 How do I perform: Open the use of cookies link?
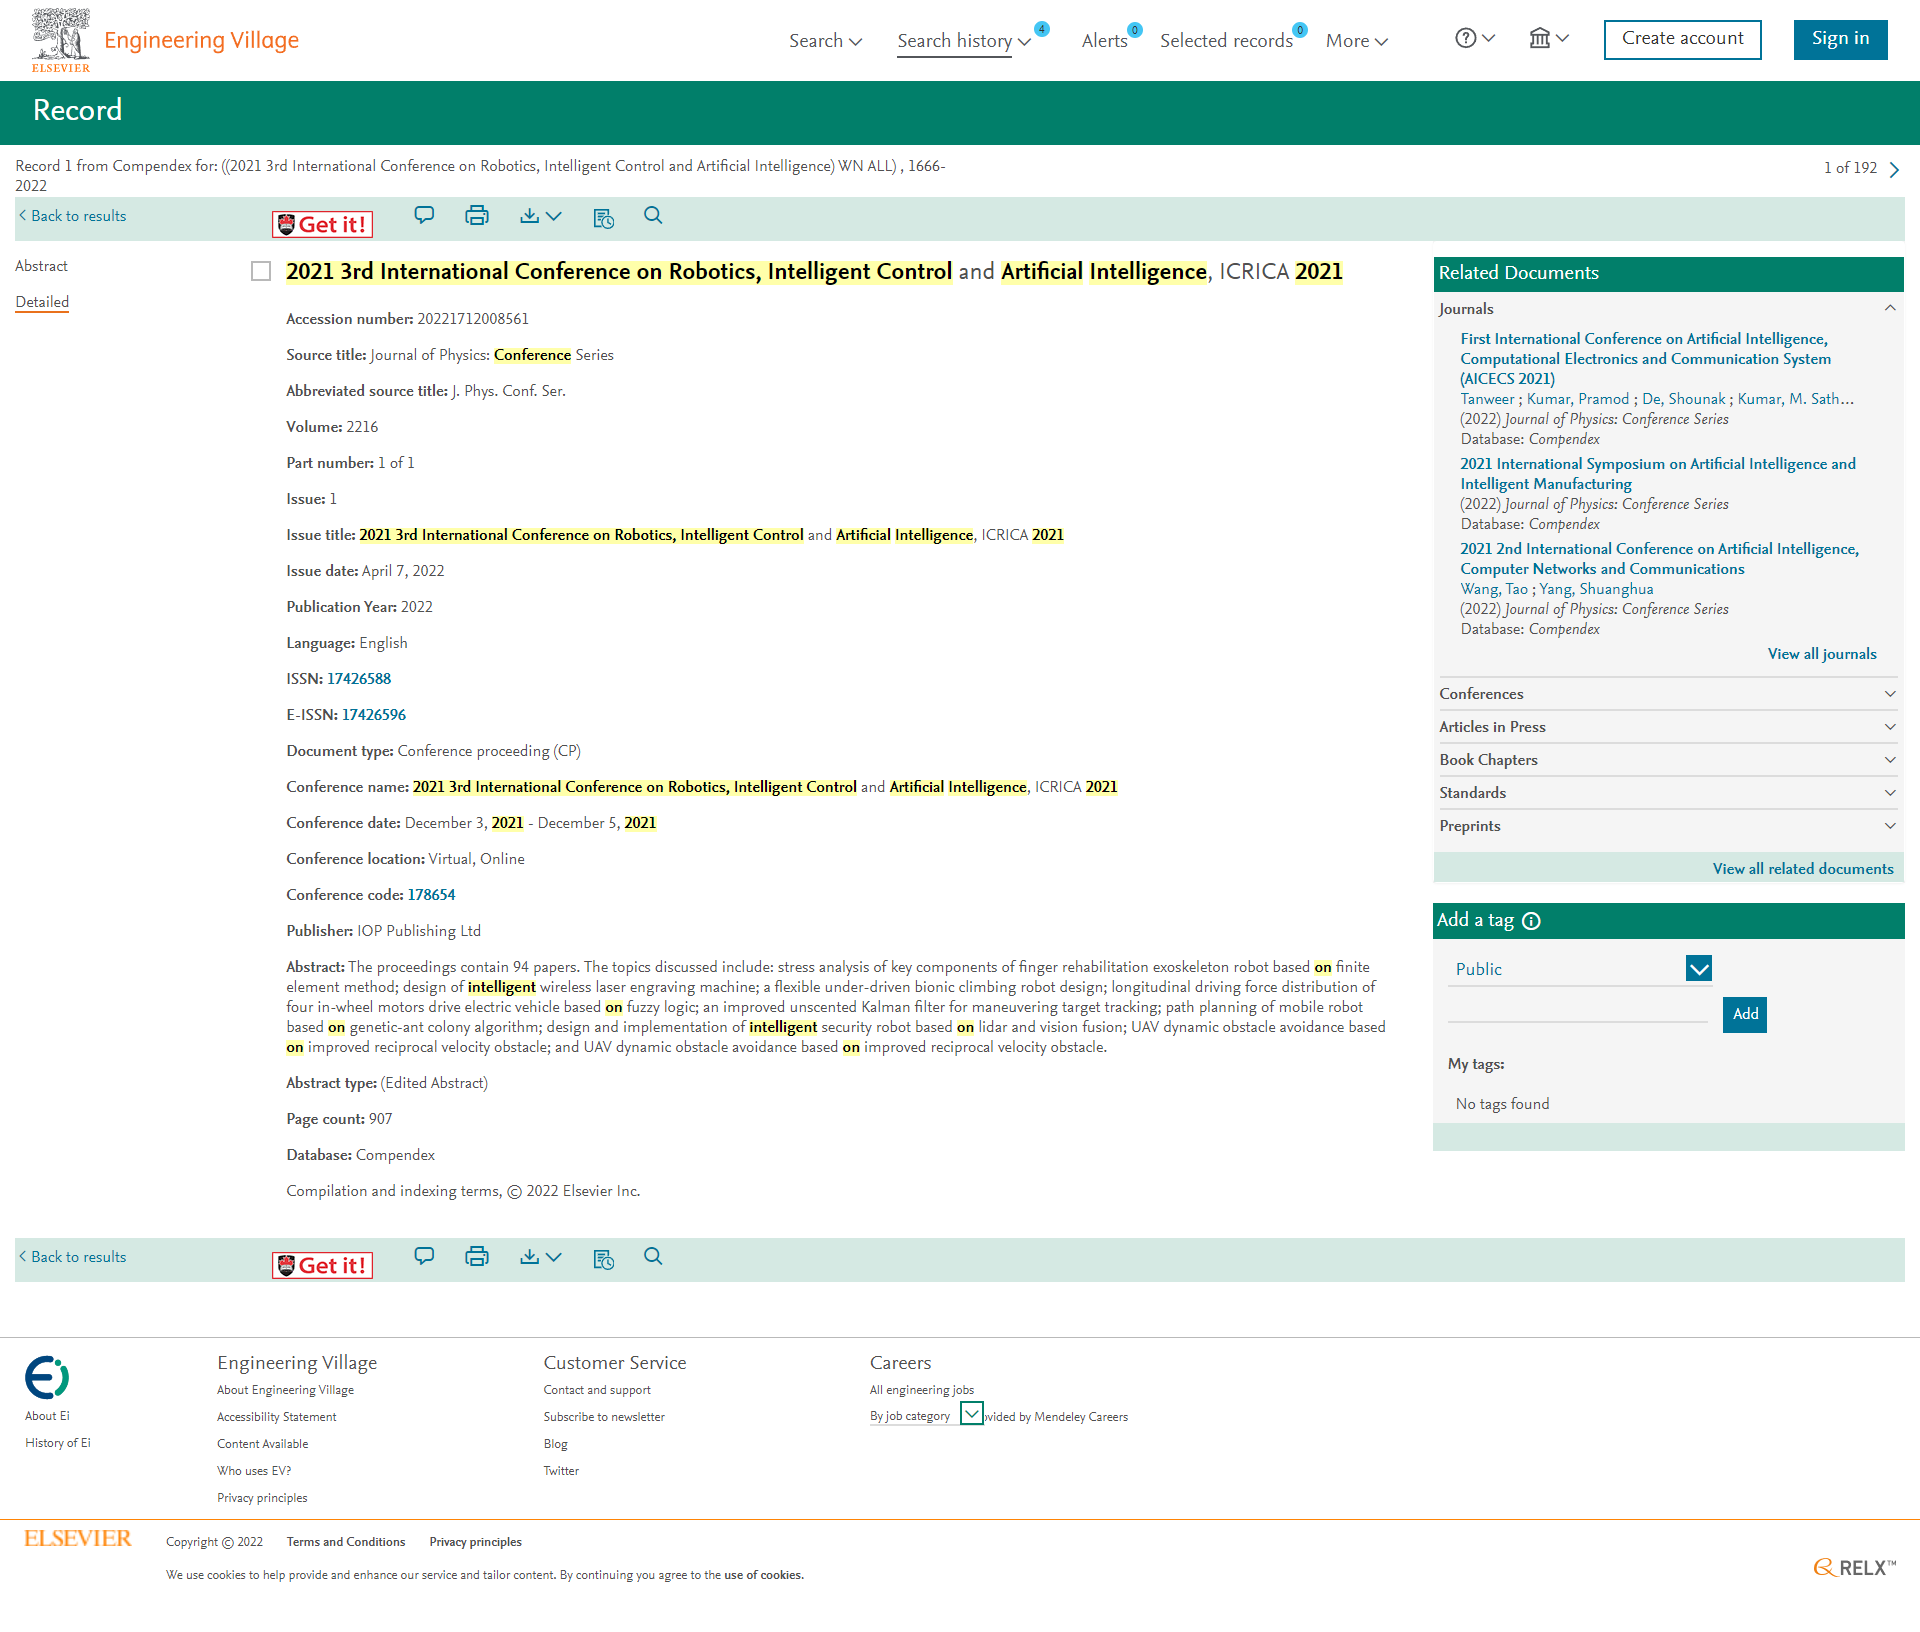pos(763,1575)
